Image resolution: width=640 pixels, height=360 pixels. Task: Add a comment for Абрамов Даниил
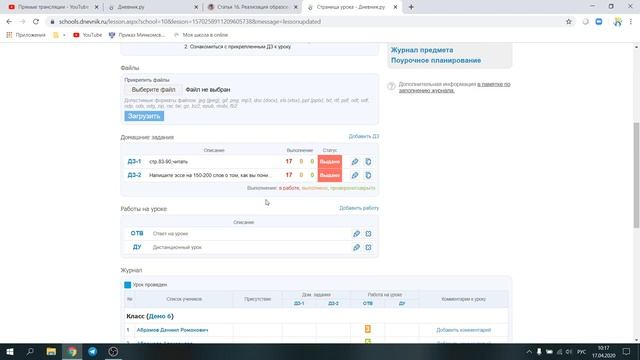click(463, 330)
